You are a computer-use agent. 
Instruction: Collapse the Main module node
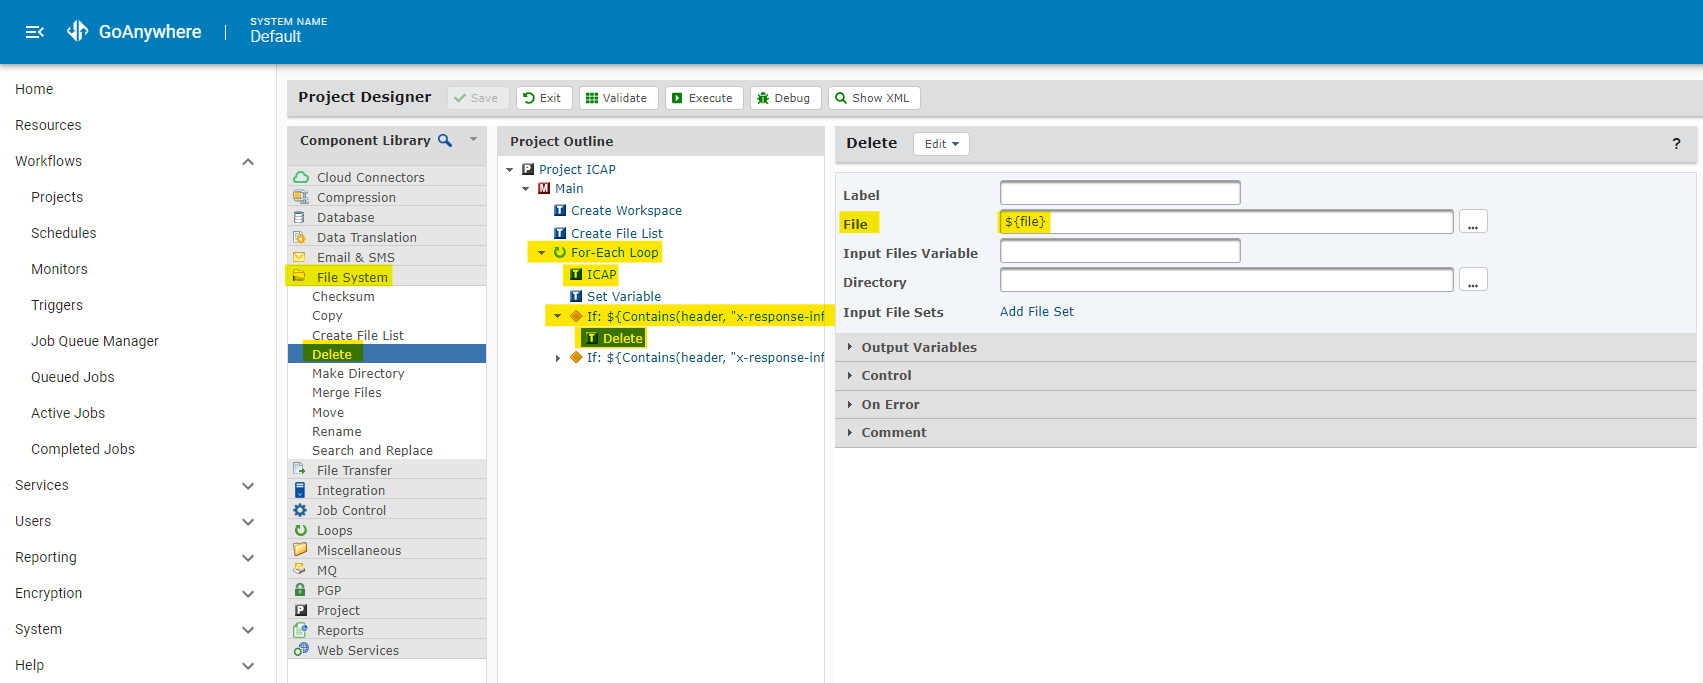[526, 188]
